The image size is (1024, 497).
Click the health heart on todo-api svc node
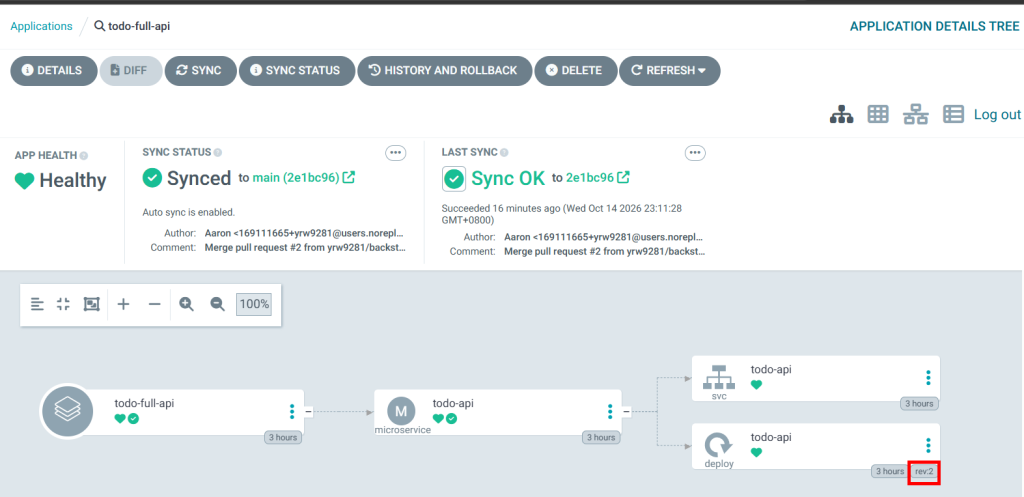tap(756, 385)
